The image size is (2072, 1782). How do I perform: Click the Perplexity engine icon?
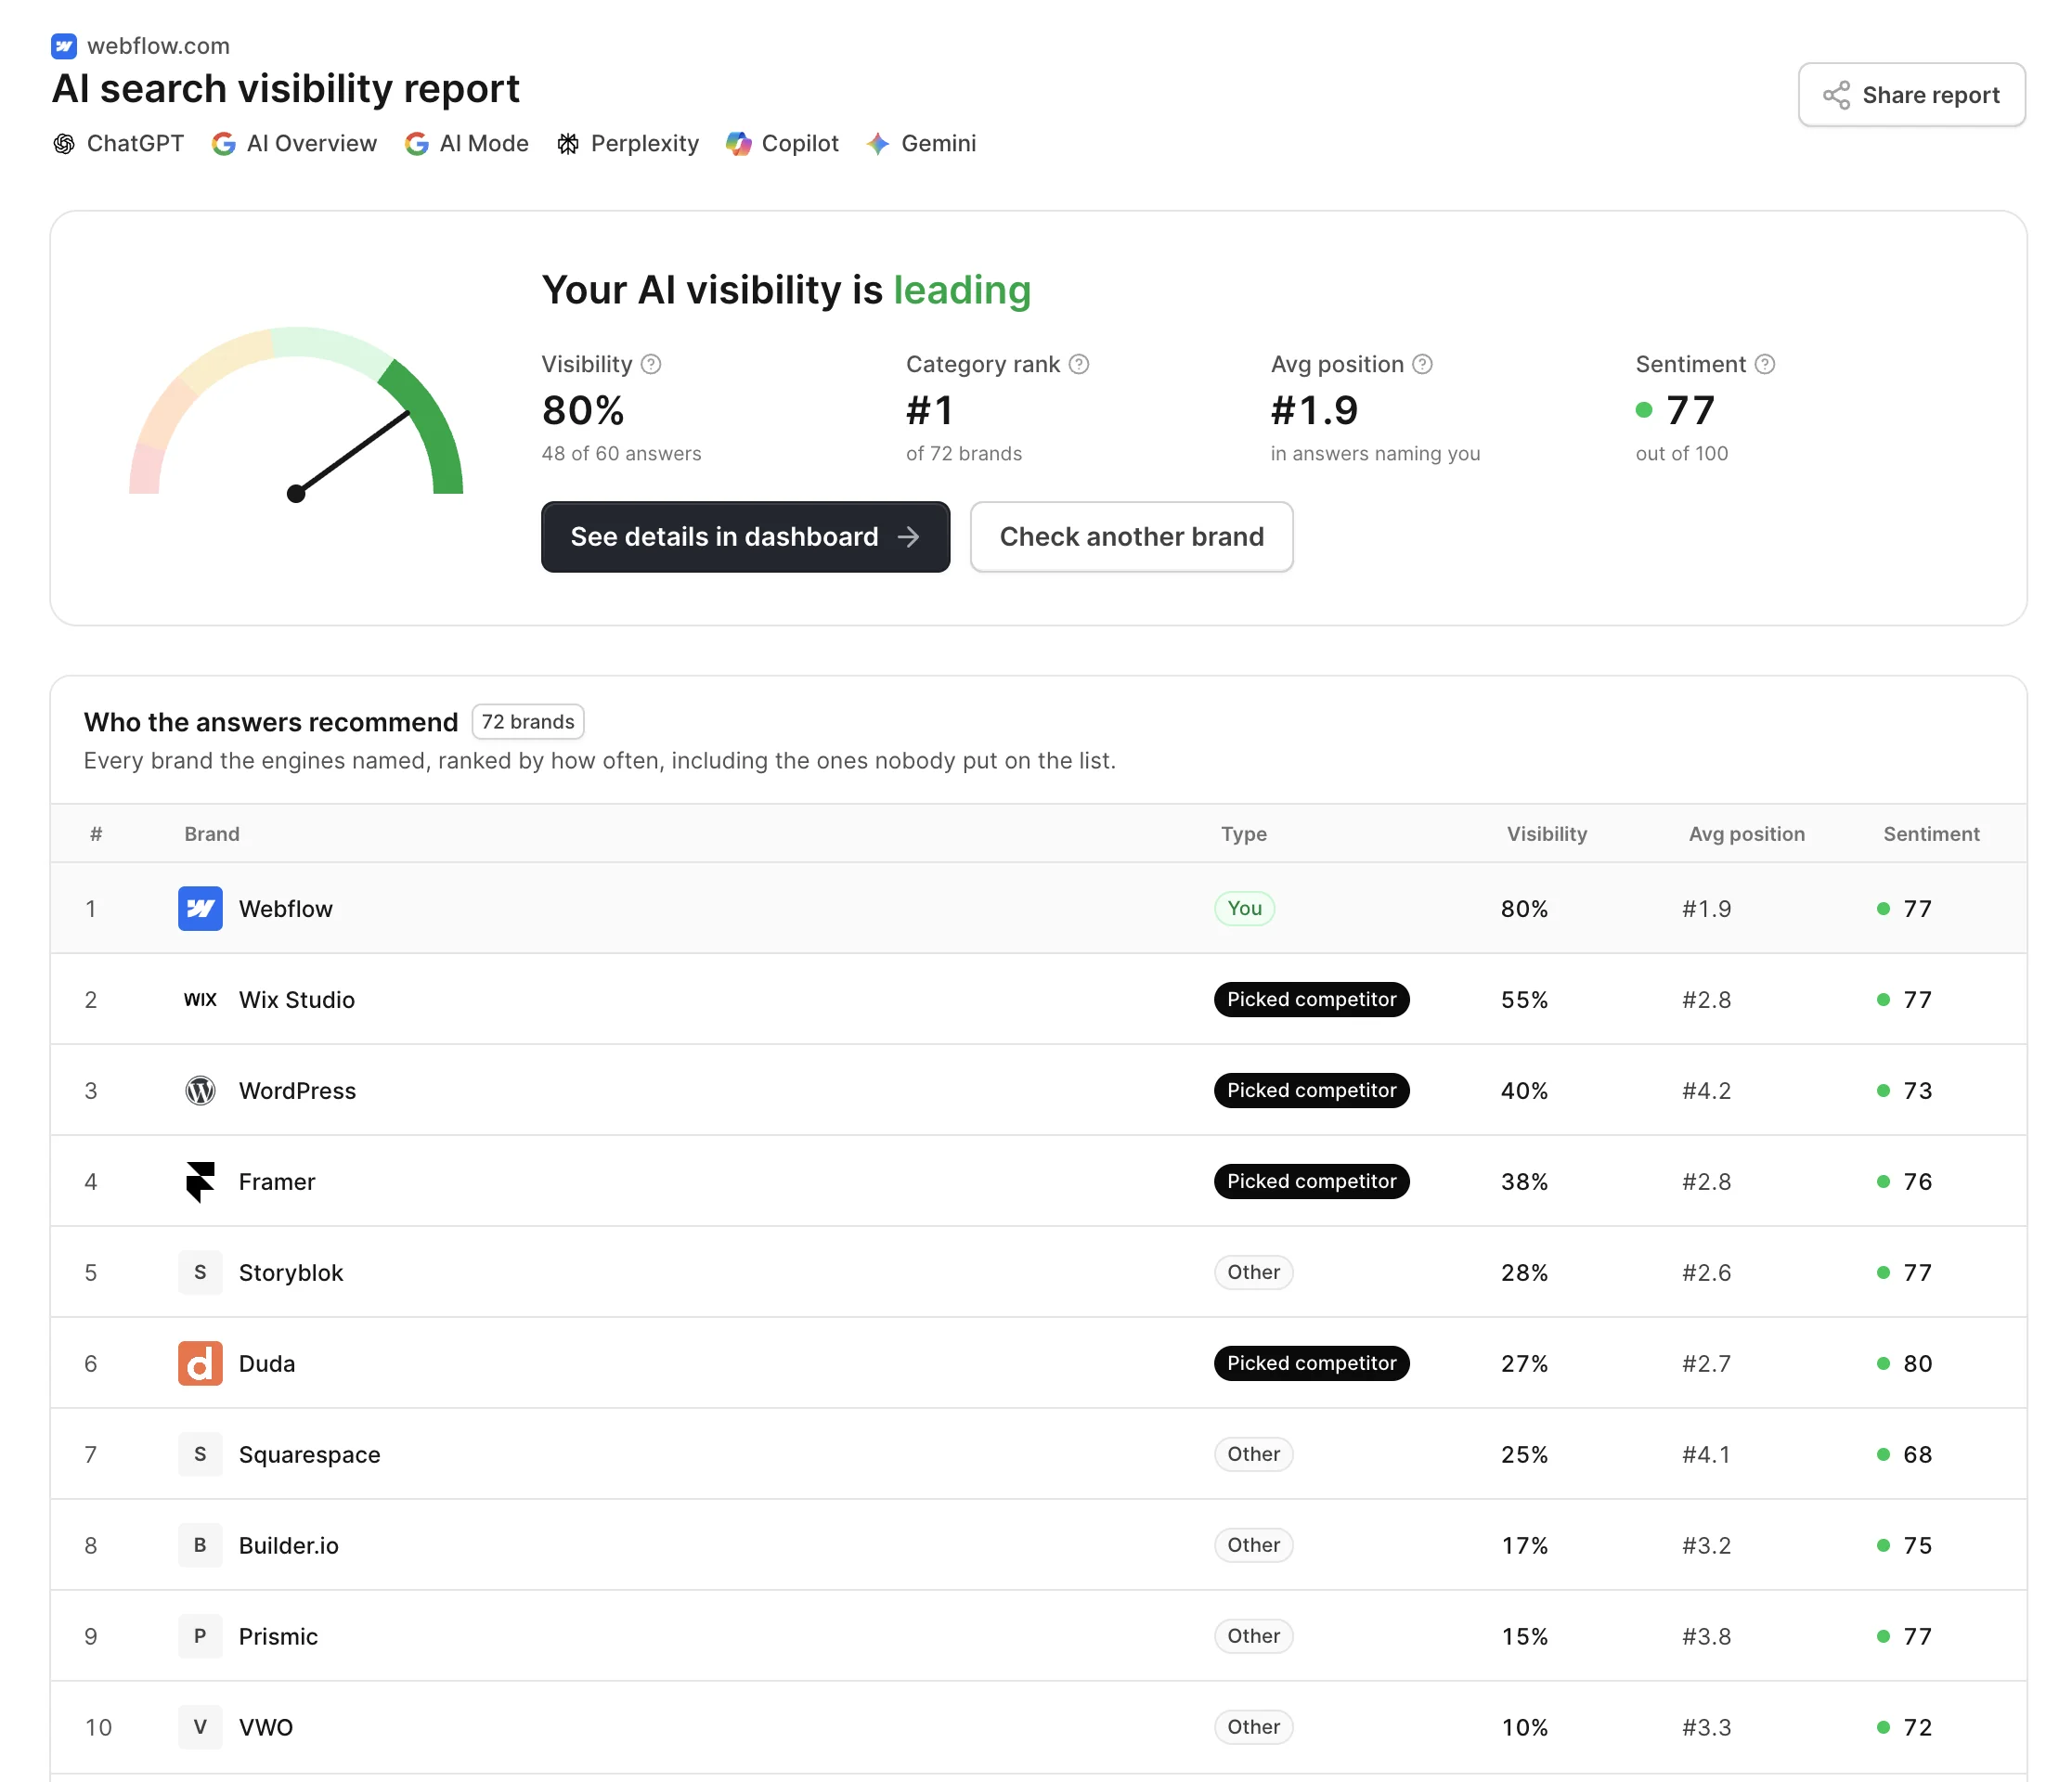pos(568,144)
